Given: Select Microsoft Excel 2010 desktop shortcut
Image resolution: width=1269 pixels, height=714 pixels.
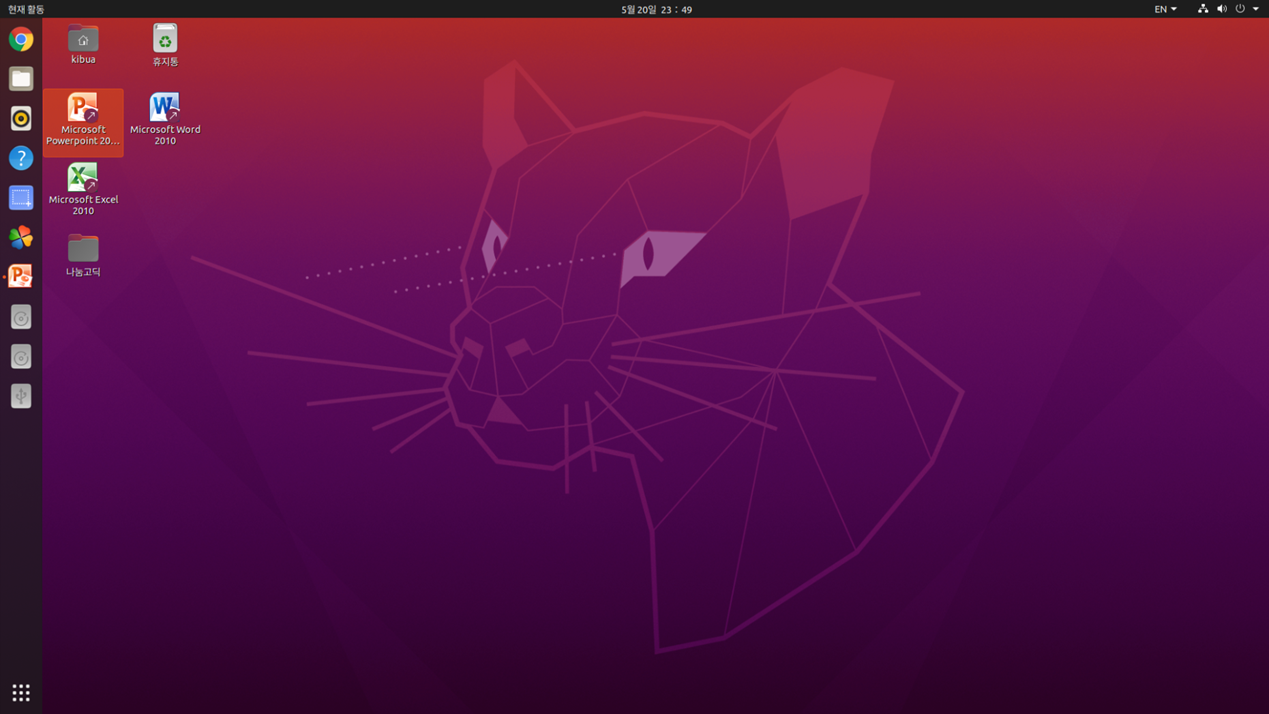Looking at the screenshot, I should tap(83, 190).
